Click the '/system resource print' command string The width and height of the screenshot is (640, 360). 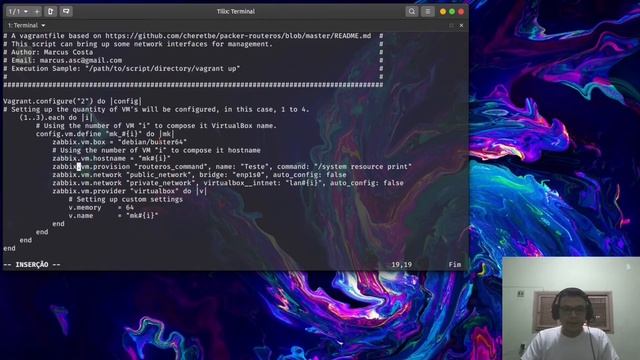362,167
